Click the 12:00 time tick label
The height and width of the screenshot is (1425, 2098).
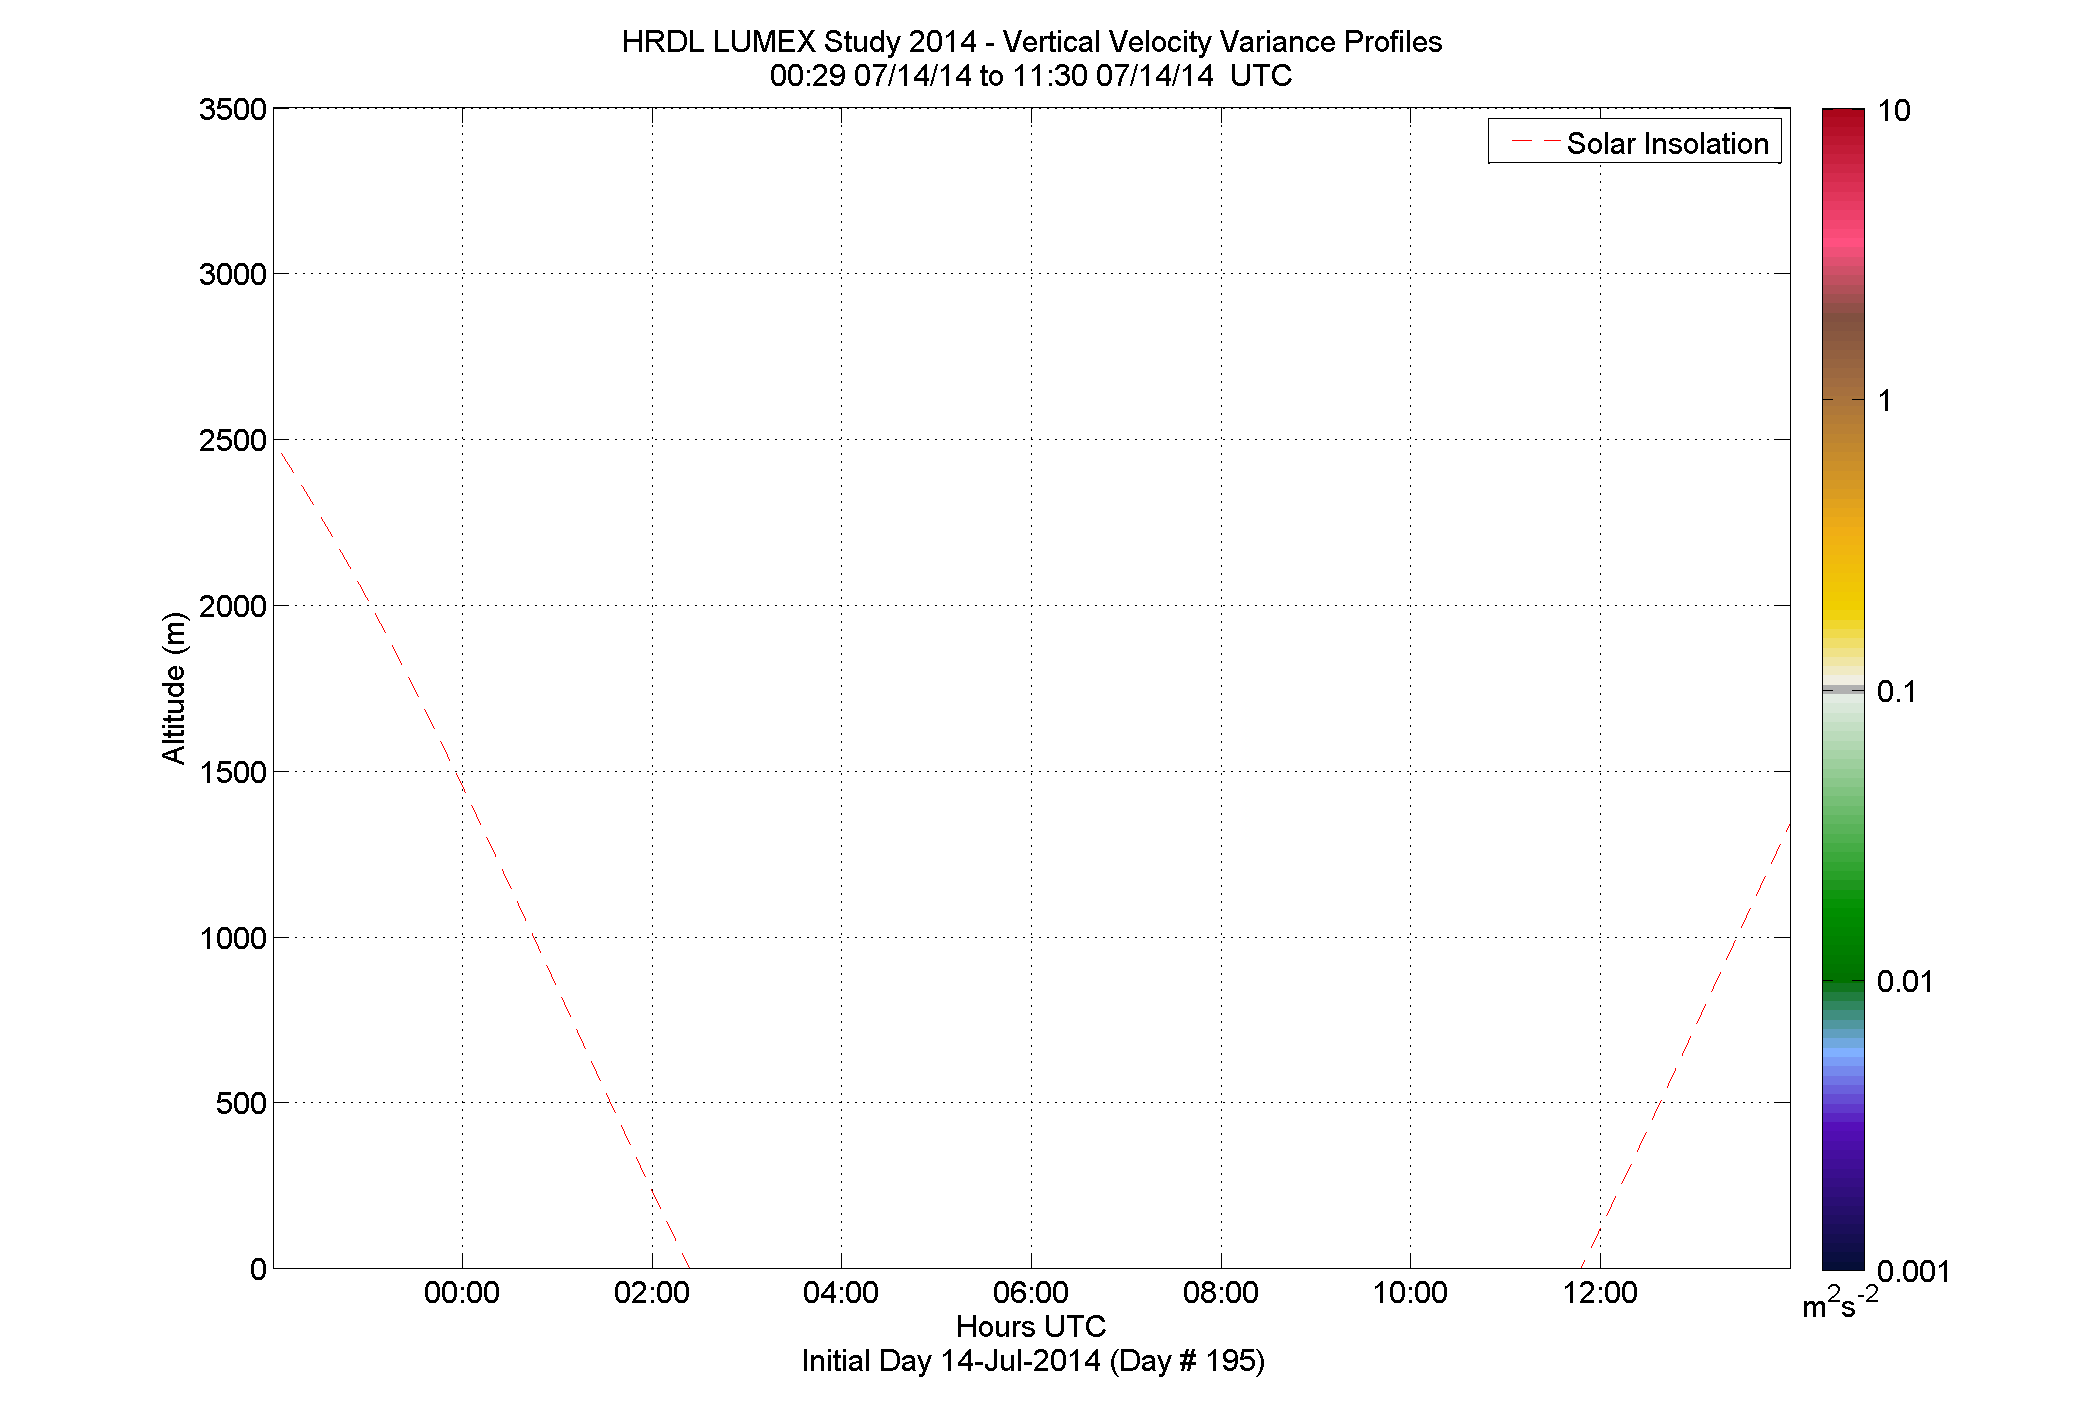tap(1600, 1293)
